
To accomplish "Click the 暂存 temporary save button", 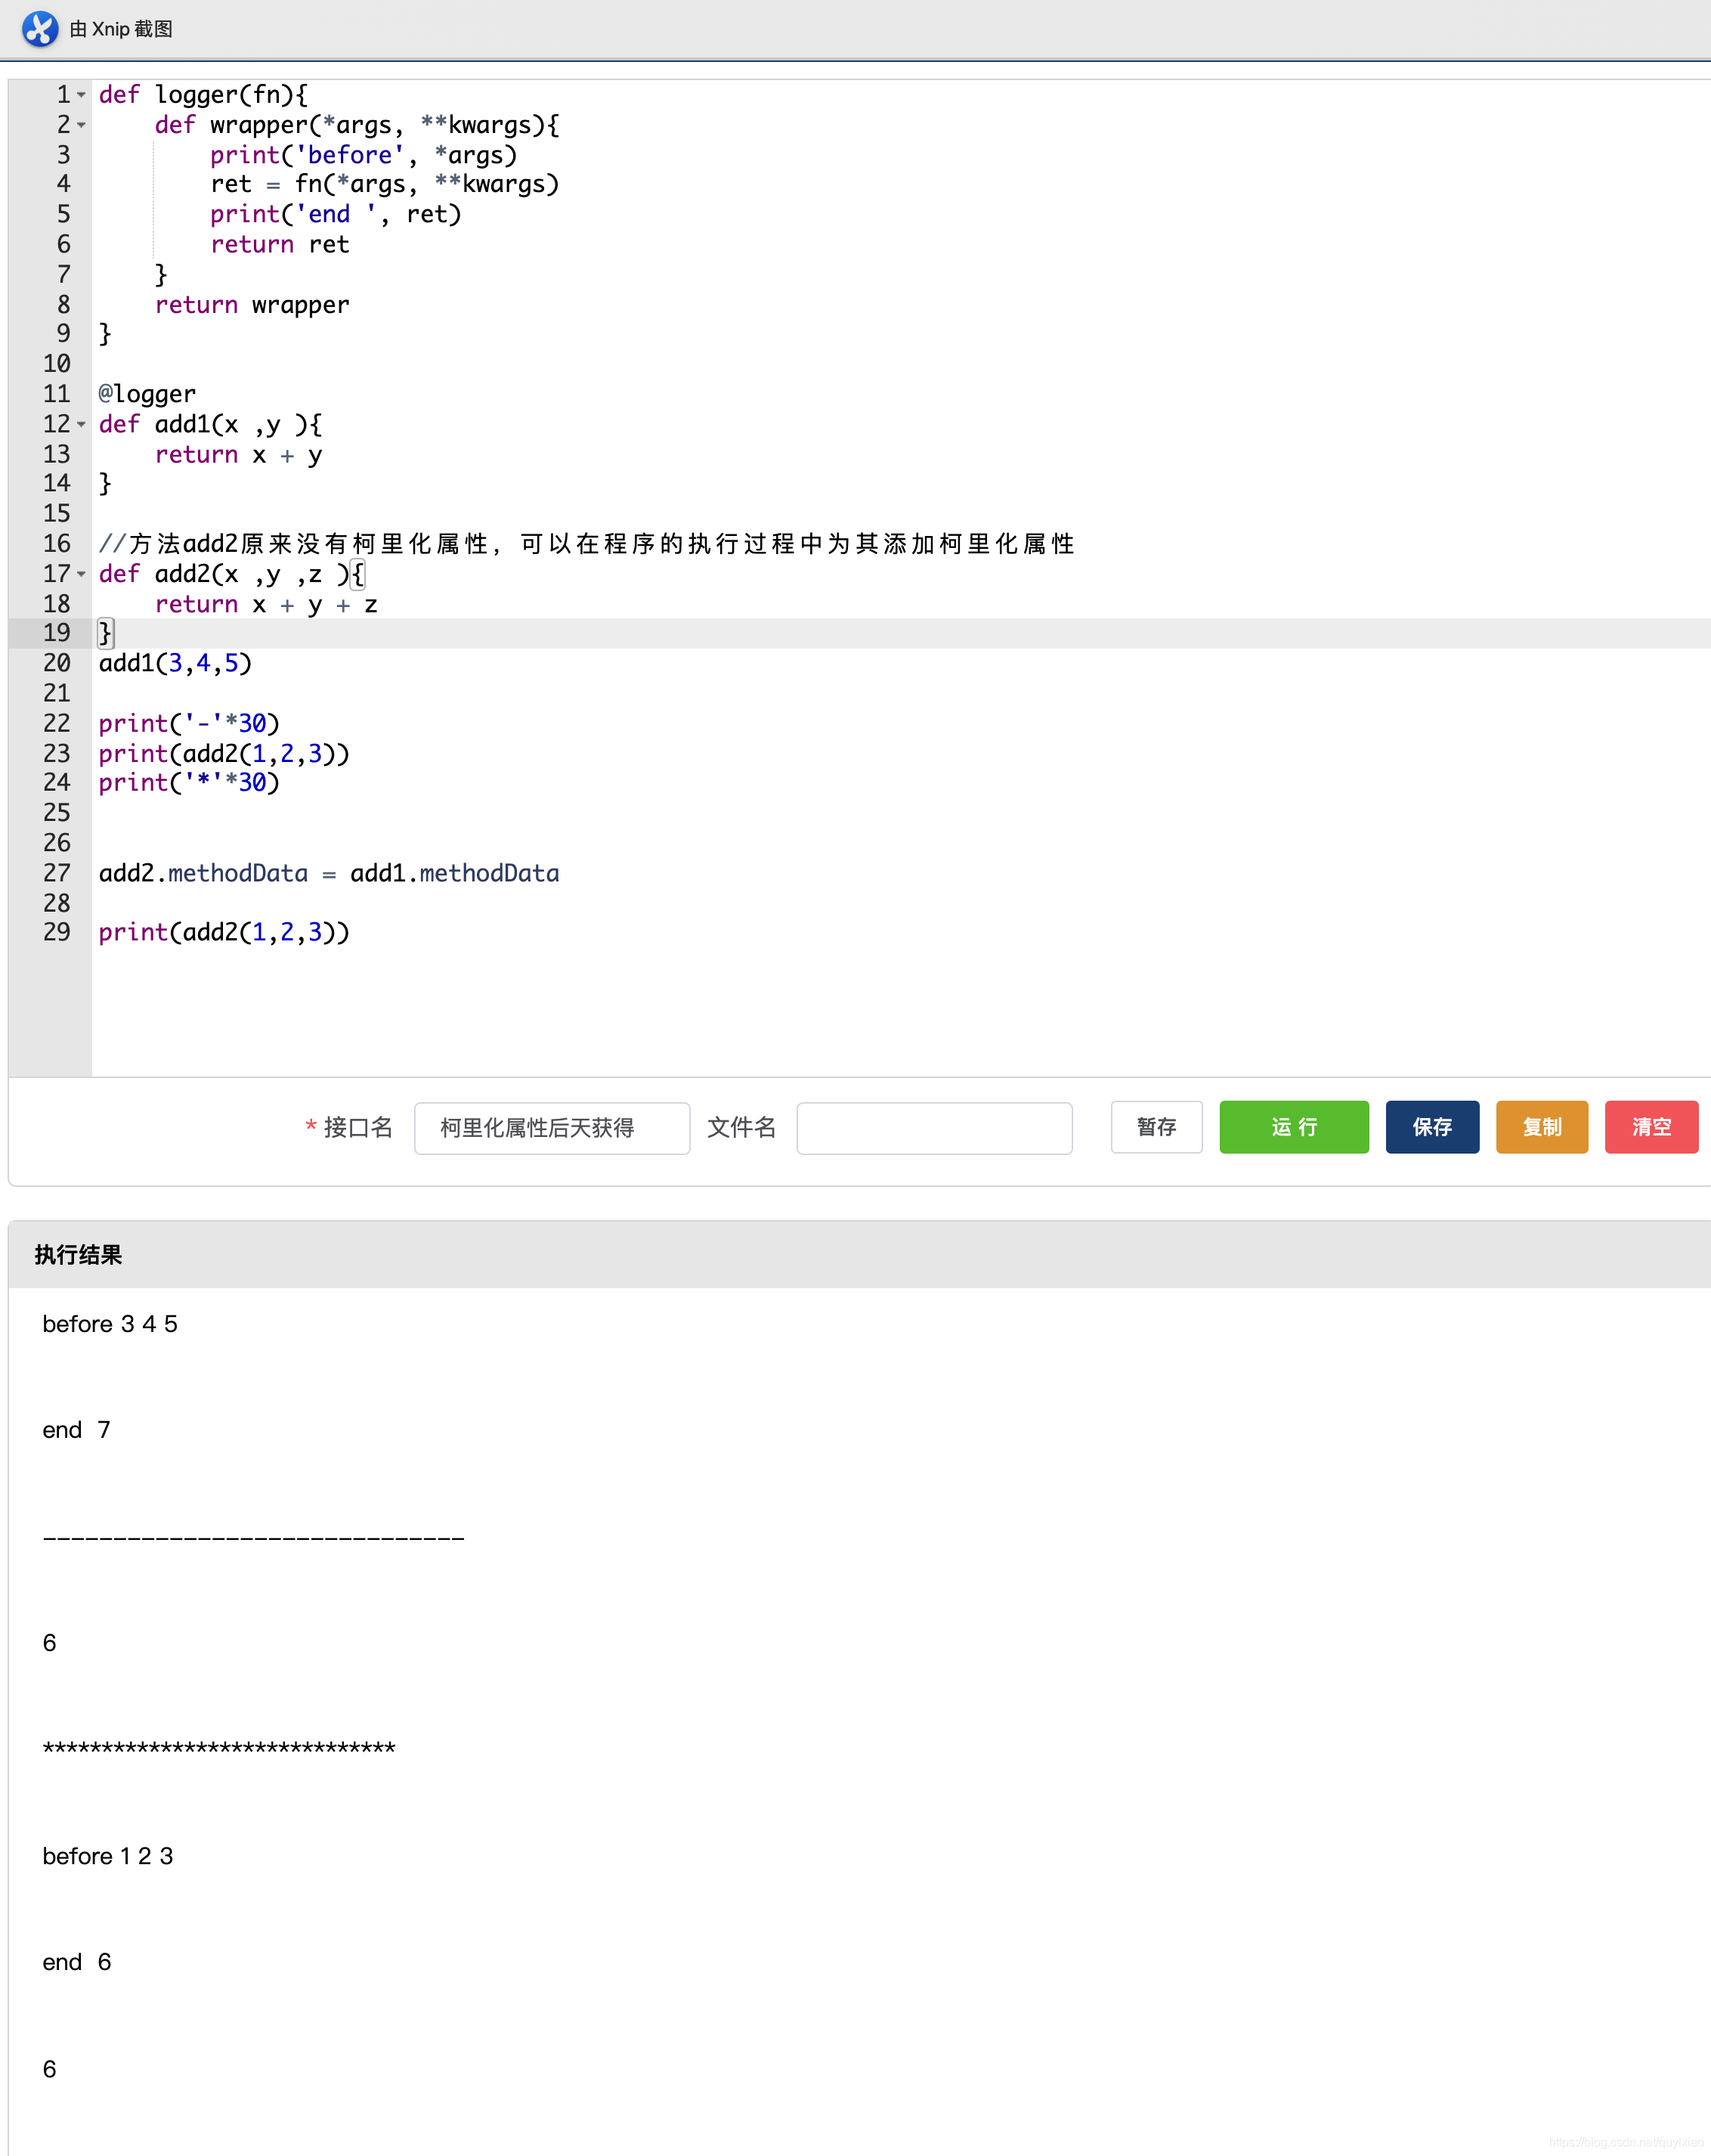I will coord(1157,1127).
